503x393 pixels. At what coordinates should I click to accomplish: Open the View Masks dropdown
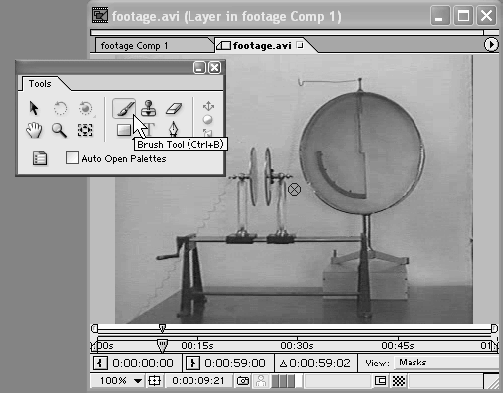447,363
